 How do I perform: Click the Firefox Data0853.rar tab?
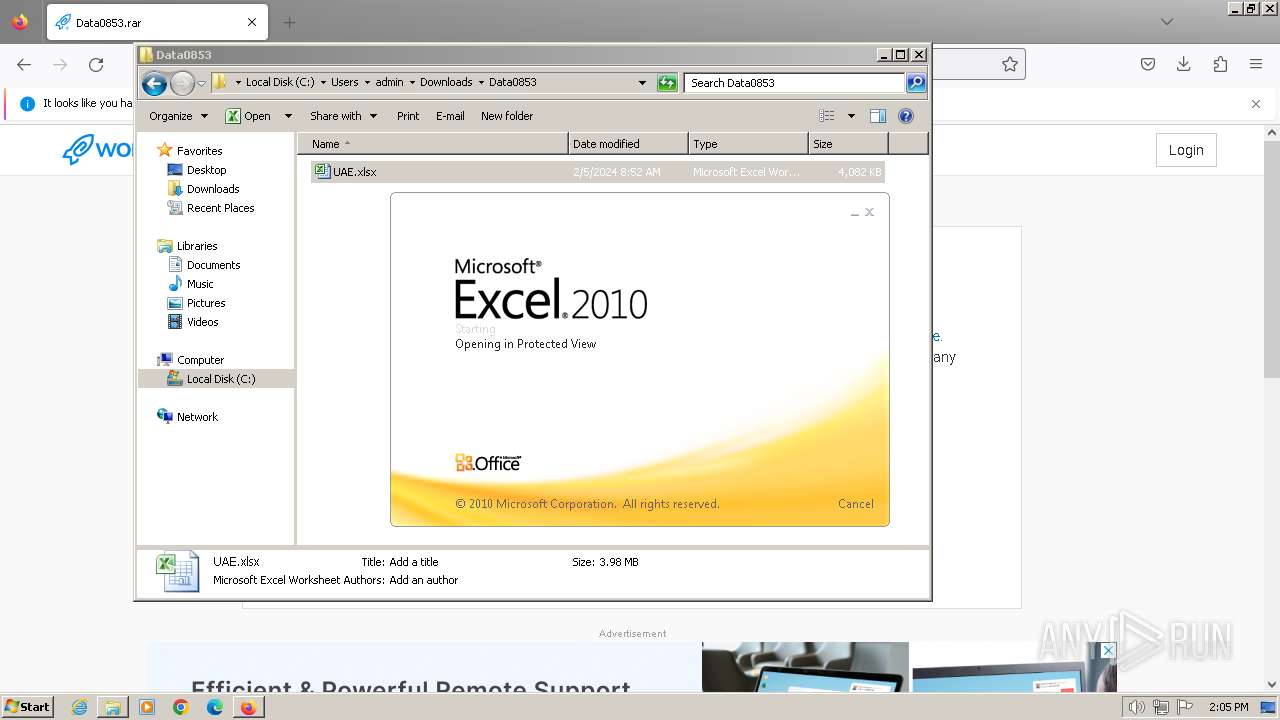[x=155, y=22]
